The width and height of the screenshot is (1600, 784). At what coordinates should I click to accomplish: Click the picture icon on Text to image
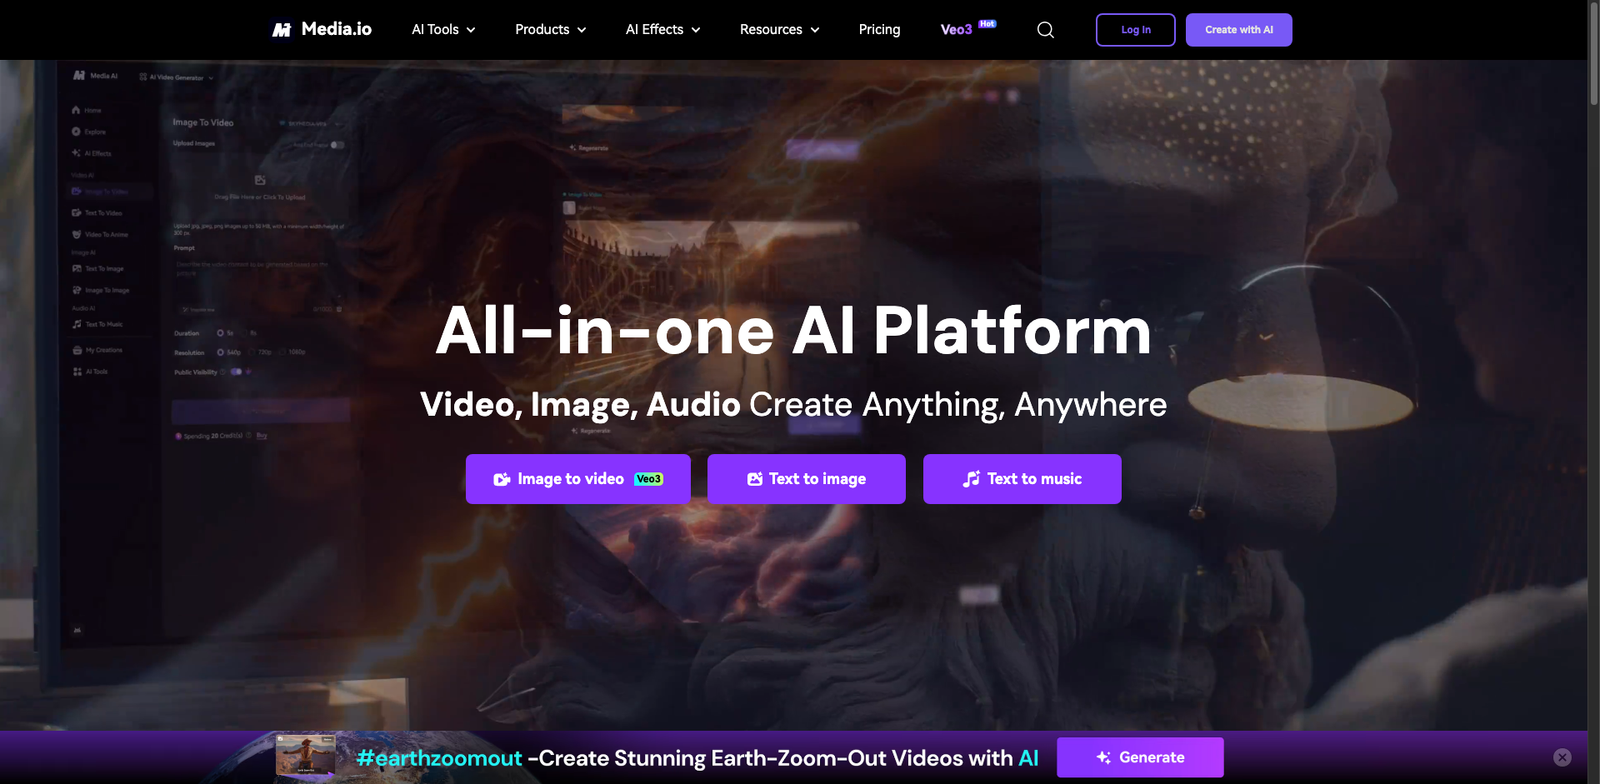point(755,480)
